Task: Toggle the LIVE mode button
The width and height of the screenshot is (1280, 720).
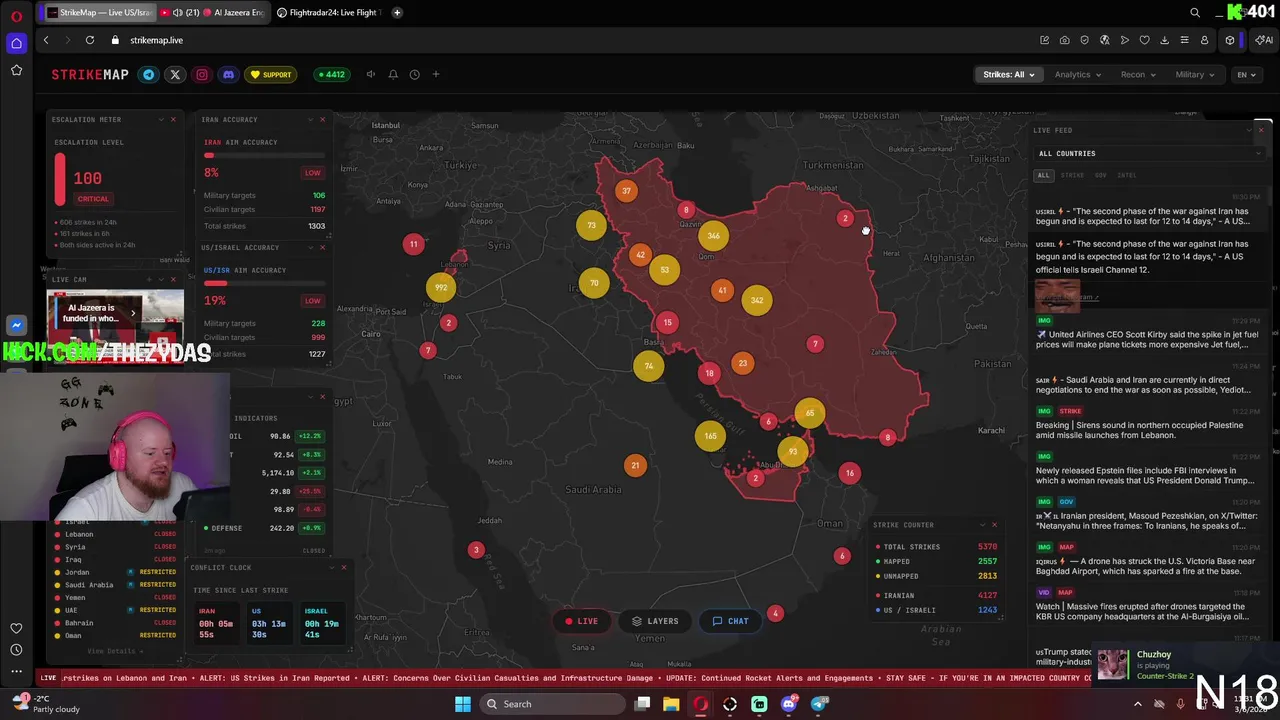Action: click(581, 621)
